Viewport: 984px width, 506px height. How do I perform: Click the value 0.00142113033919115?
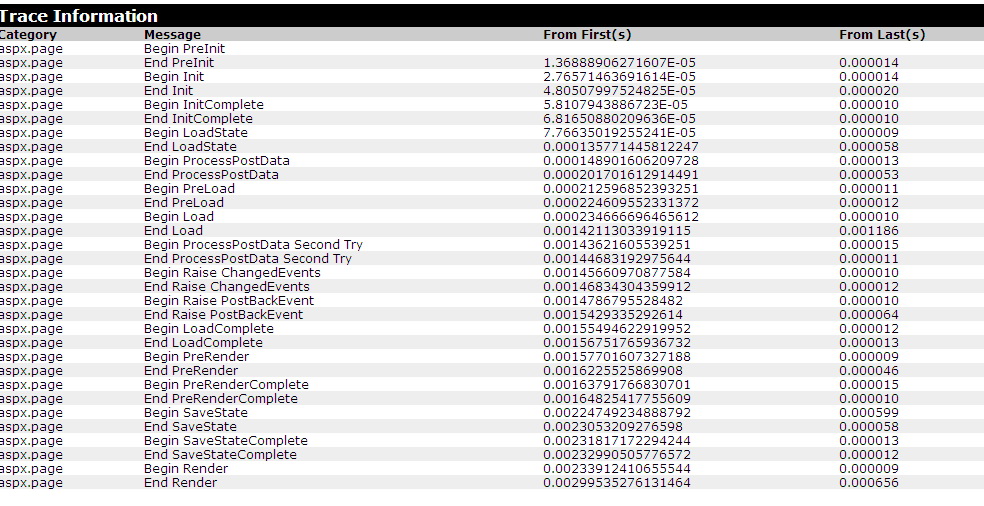click(x=617, y=230)
